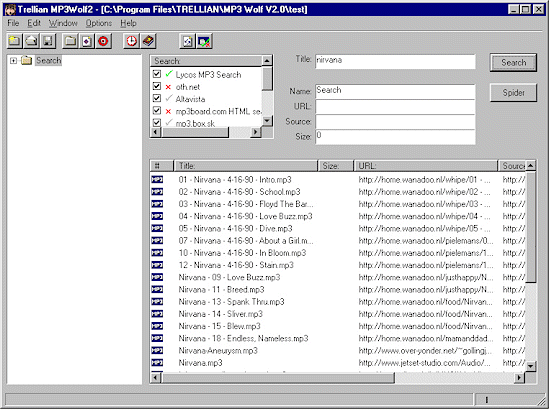
Task: Click the MP3 icon beside In Bloom.mp3
Action: click(x=157, y=253)
